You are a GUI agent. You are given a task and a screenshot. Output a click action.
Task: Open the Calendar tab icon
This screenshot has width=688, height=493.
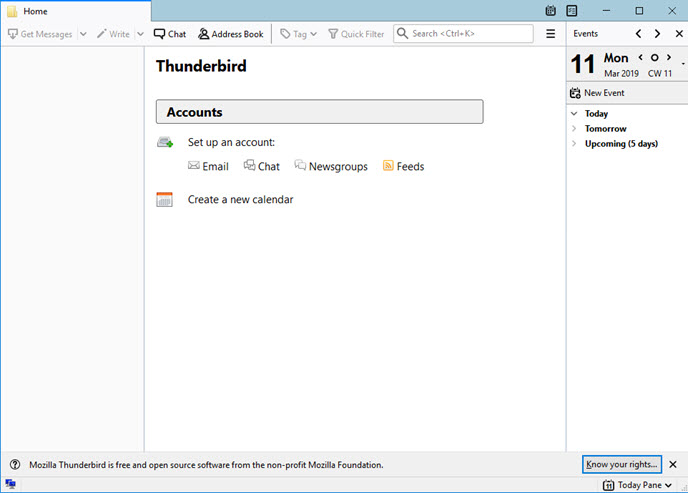click(551, 11)
